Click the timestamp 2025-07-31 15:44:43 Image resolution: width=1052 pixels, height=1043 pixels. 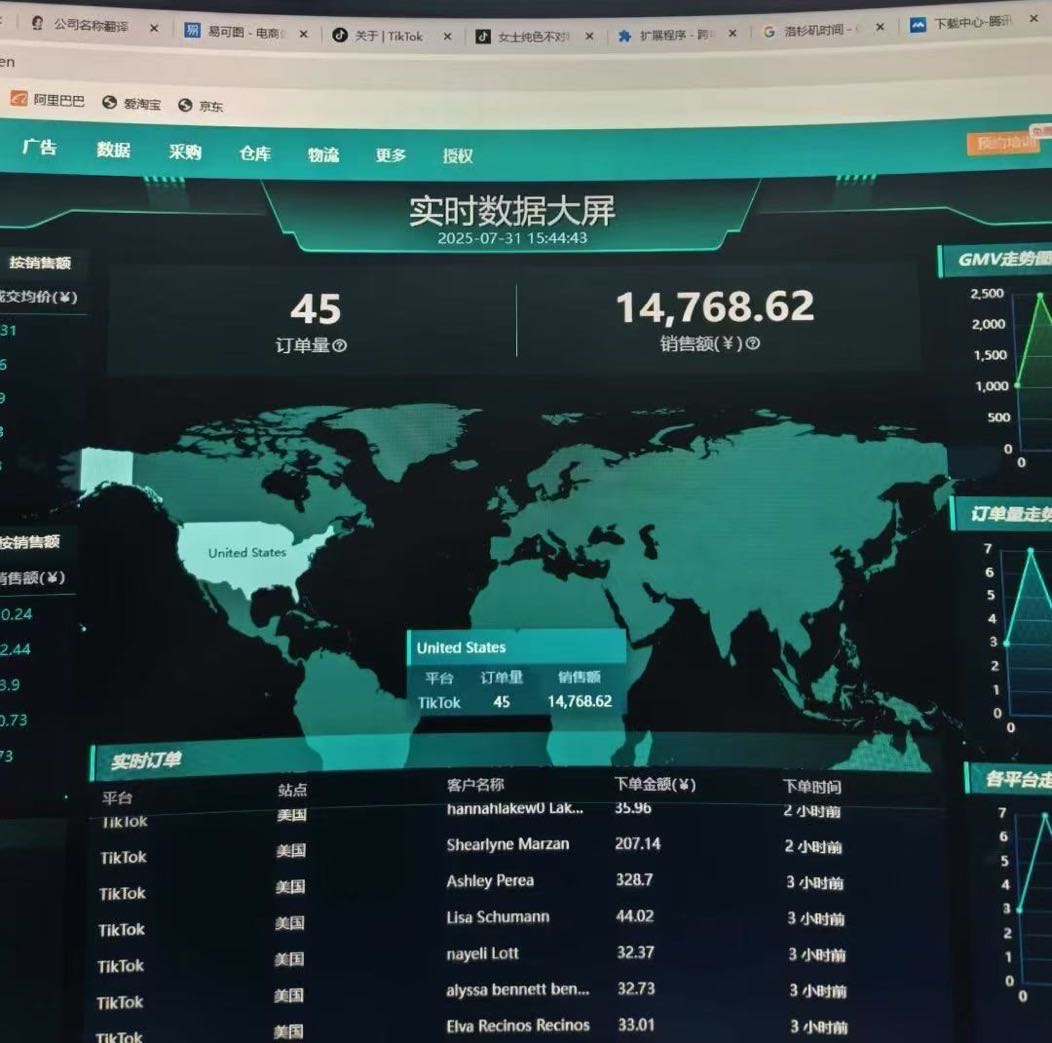[x=512, y=238]
